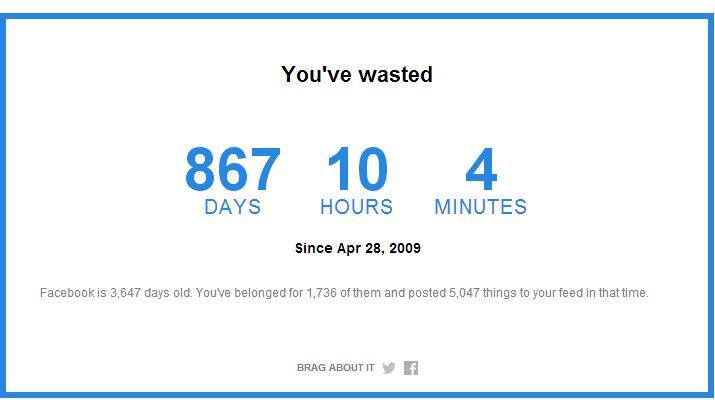715x400 pixels.
Task: Click the "Since Apr 28, 2009" date text
Action: coord(357,248)
